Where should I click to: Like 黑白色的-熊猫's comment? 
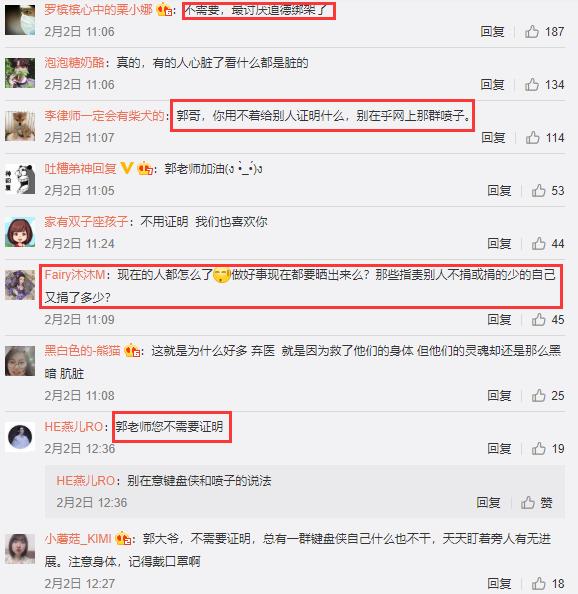(x=539, y=396)
